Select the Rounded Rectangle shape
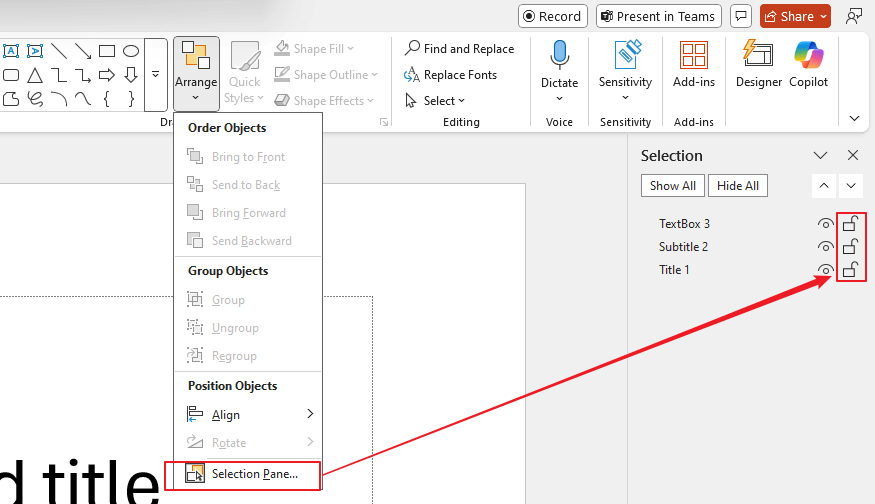 coord(11,75)
